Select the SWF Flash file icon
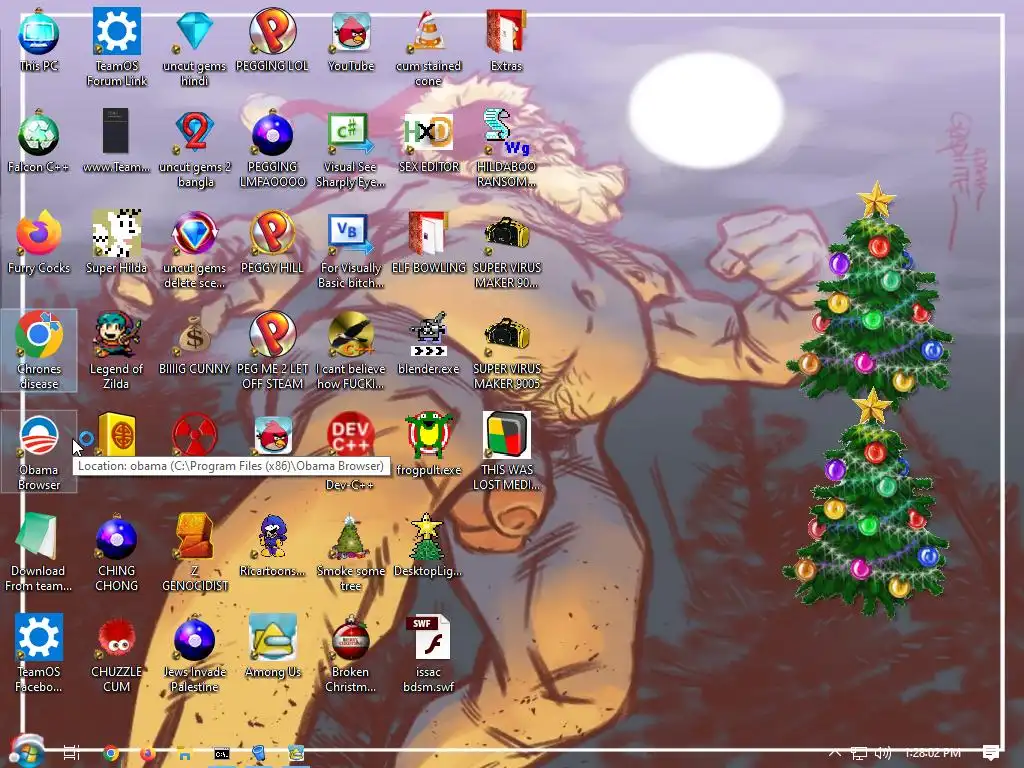This screenshot has height=768, width=1024. click(428, 653)
